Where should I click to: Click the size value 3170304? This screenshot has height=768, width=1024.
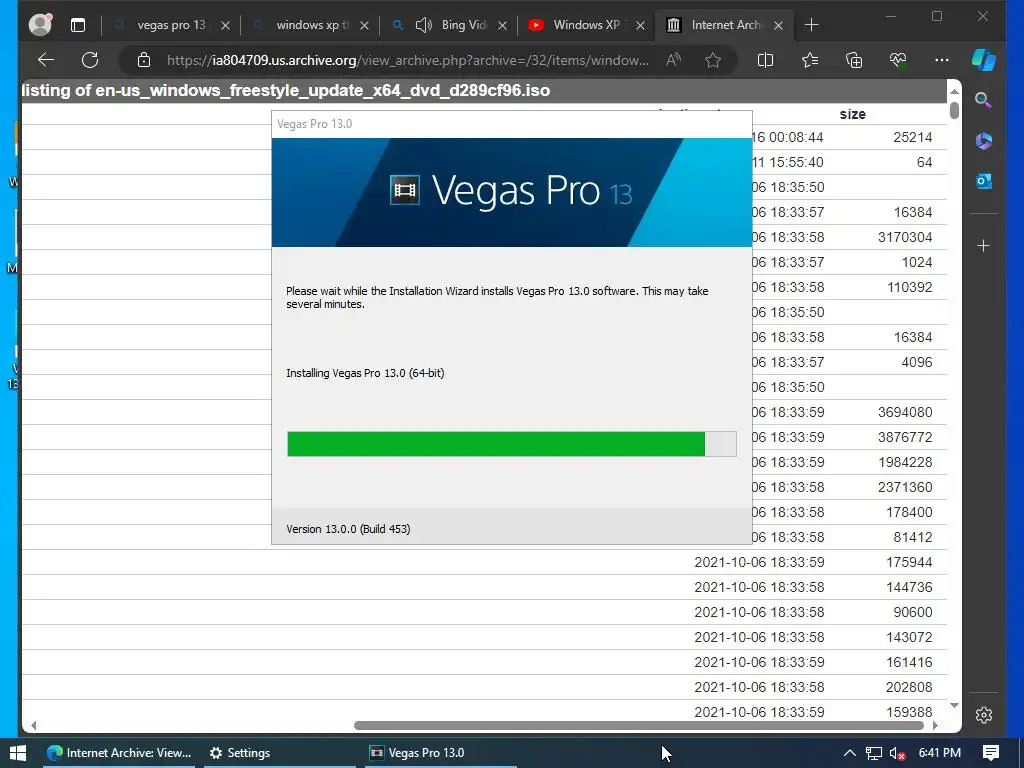[904, 237]
